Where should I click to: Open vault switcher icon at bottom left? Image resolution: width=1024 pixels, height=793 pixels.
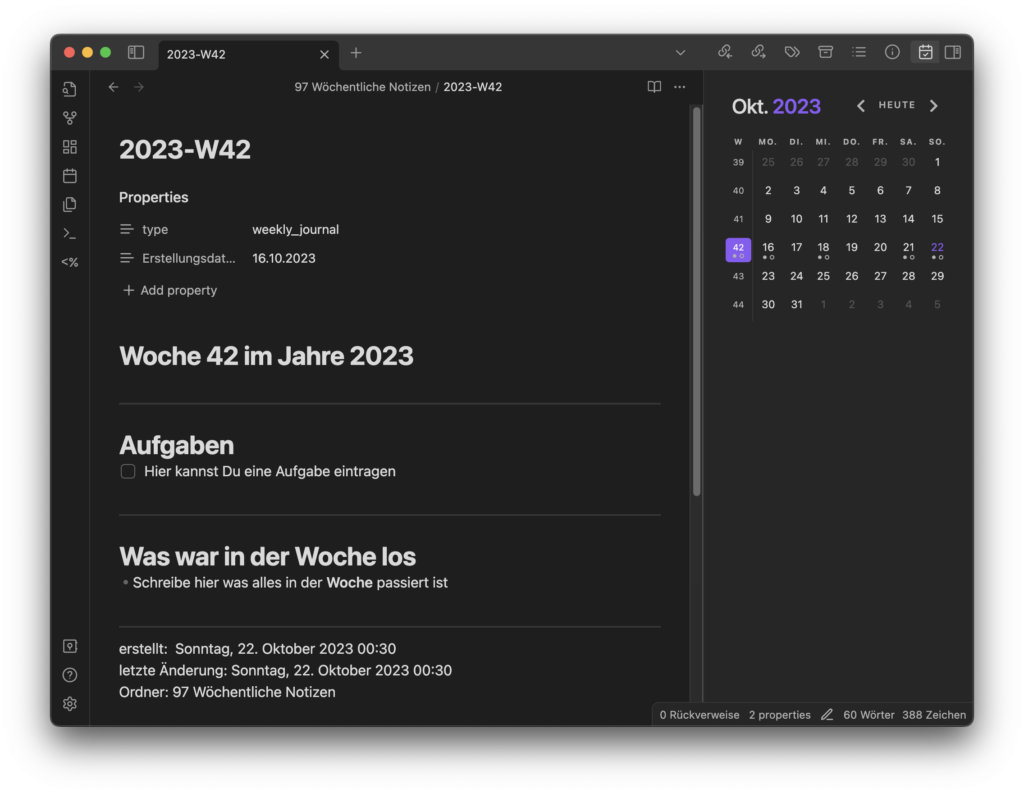[x=70, y=646]
